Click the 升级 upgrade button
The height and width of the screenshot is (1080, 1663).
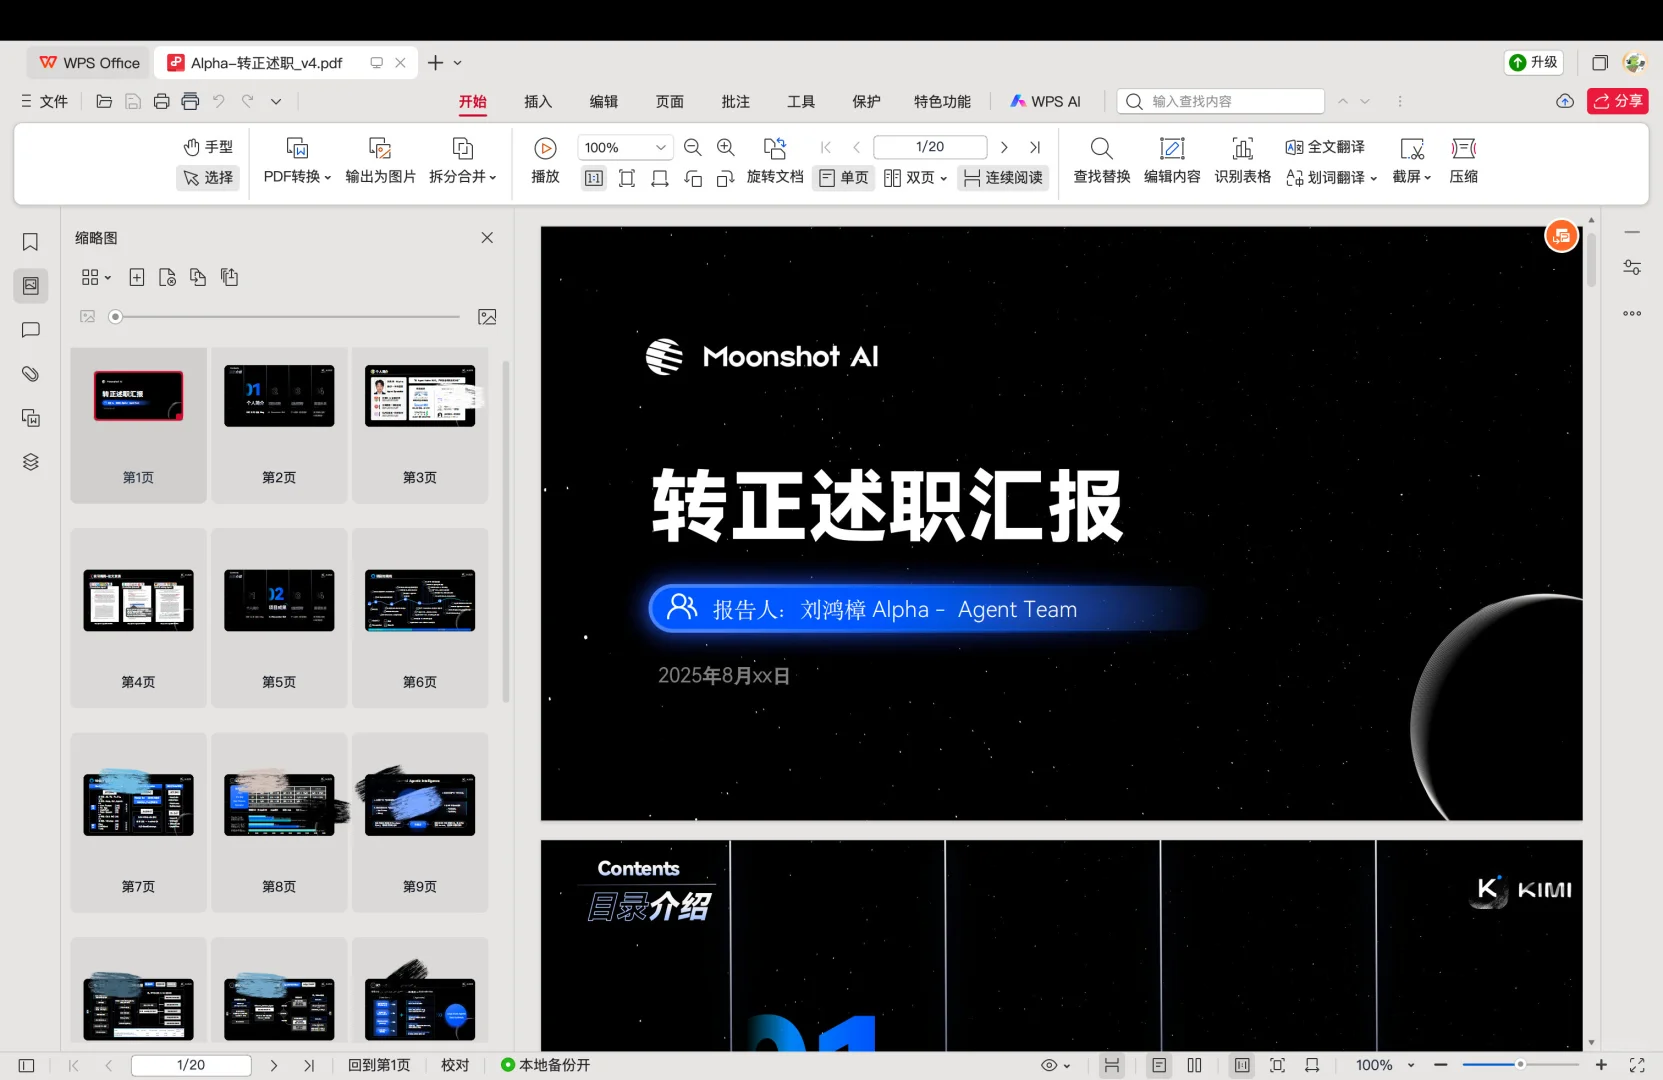1534,62
